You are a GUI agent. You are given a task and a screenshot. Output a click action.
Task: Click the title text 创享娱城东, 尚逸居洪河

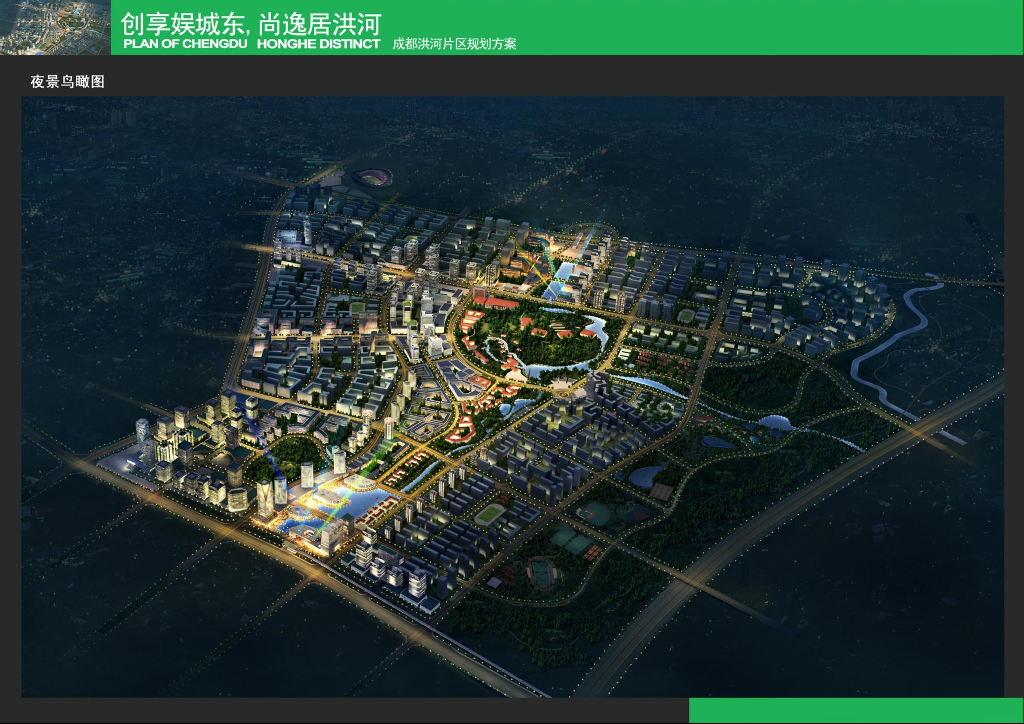point(251,24)
